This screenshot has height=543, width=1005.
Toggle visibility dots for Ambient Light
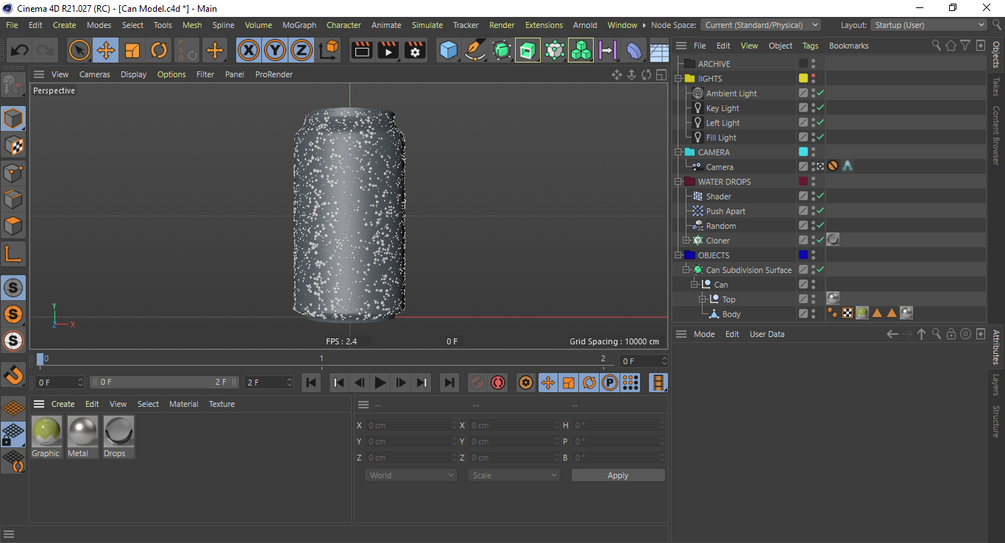pyautogui.click(x=813, y=93)
